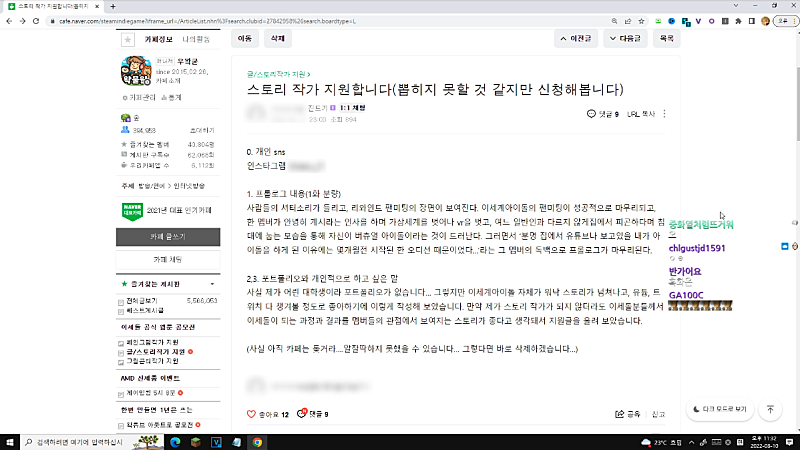Screen dimensions: 800x450
Task: Expand the 즐겨찾는 게시판 dropdown arrow
Action: coord(212,284)
